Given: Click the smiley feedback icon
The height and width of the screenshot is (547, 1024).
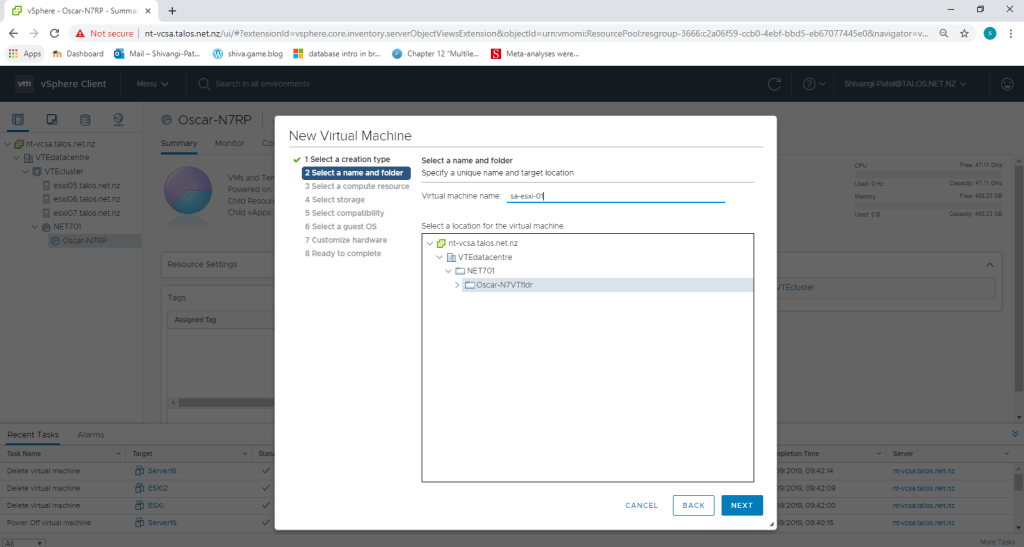Looking at the screenshot, I should 1006,84.
